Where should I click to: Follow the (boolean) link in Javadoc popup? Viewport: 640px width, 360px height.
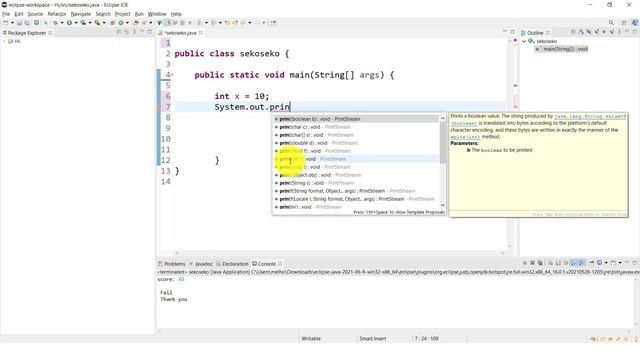[x=464, y=123]
